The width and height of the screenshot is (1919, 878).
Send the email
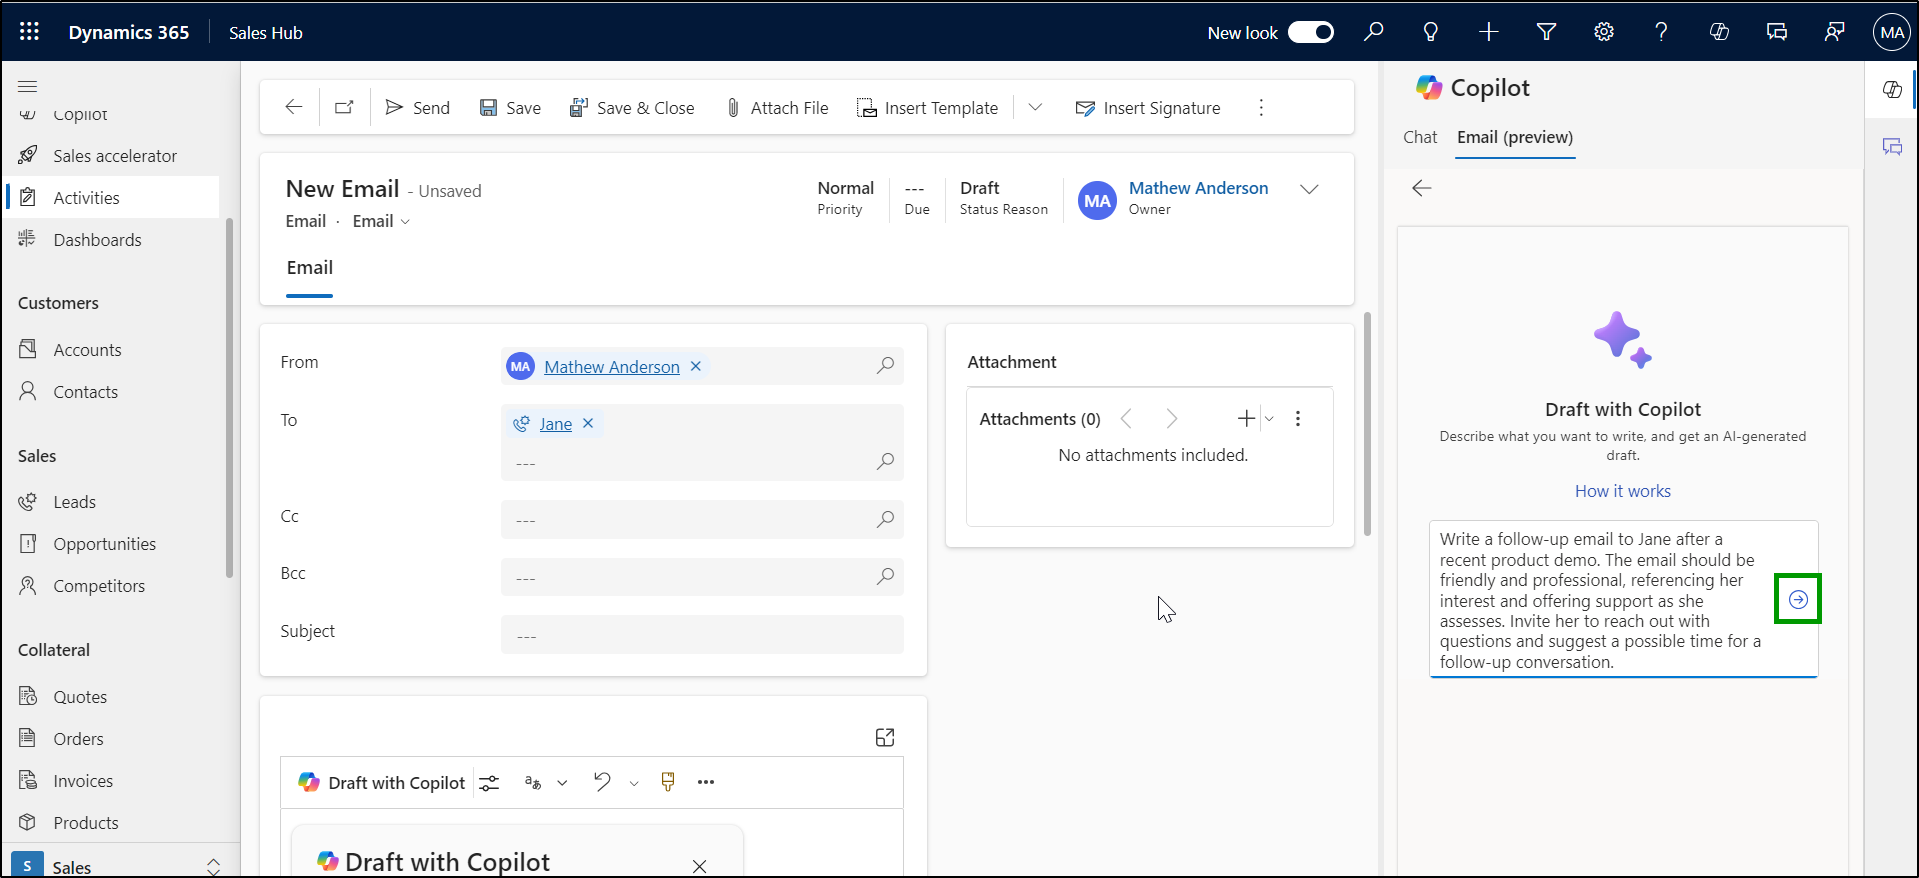[418, 108]
